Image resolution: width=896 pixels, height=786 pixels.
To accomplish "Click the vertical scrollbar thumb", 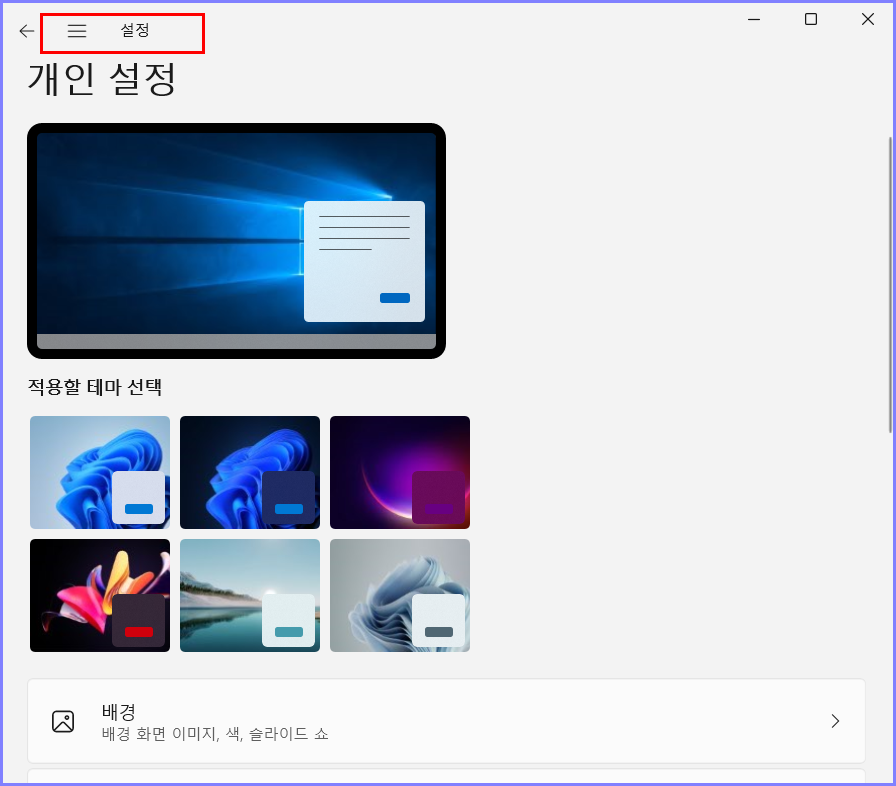I will click(890, 284).
